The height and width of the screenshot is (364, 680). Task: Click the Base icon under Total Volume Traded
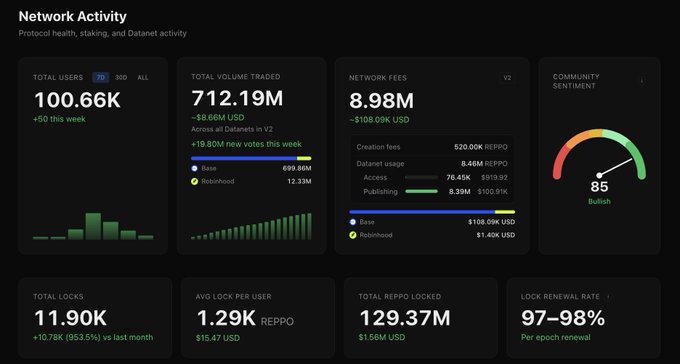194,168
